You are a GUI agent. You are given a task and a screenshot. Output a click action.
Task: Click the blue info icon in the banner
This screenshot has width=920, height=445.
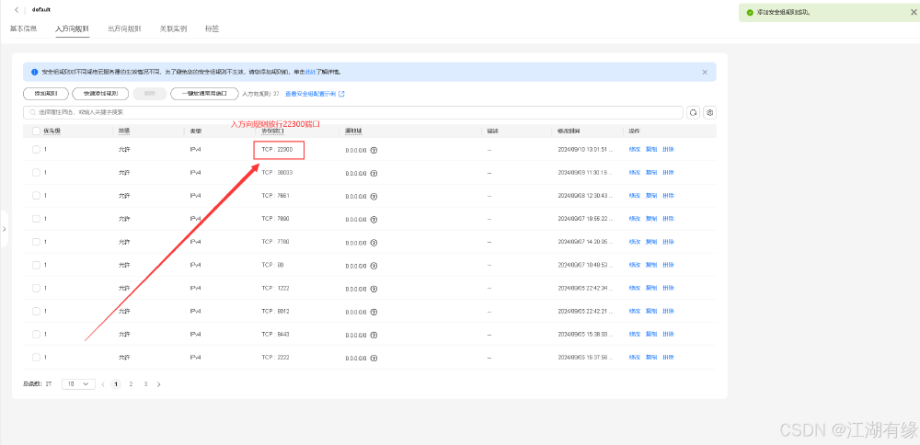[x=35, y=72]
